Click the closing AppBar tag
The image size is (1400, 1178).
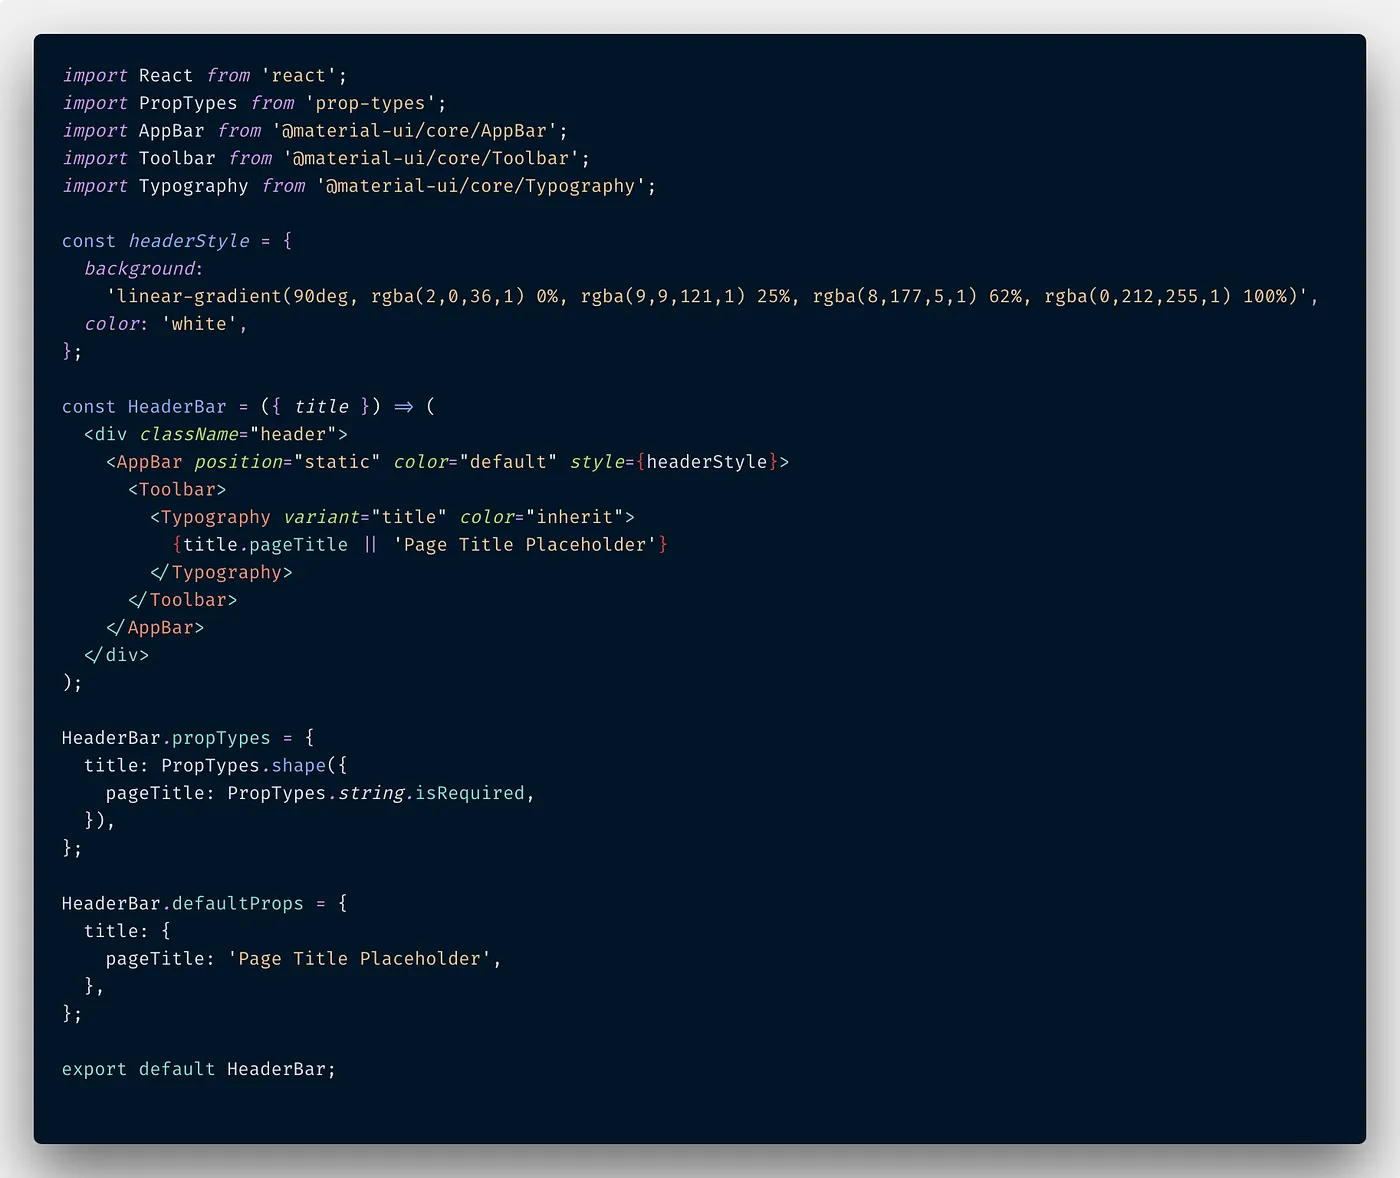(155, 627)
